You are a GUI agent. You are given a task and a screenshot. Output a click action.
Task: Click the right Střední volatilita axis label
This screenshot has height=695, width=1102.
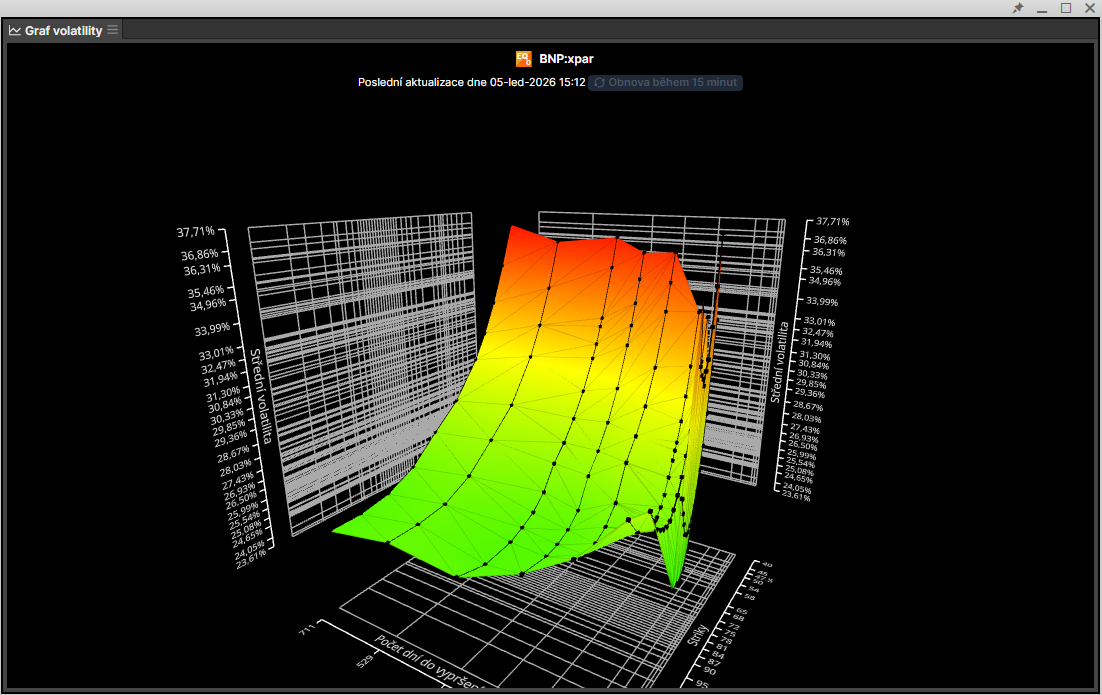click(x=780, y=362)
